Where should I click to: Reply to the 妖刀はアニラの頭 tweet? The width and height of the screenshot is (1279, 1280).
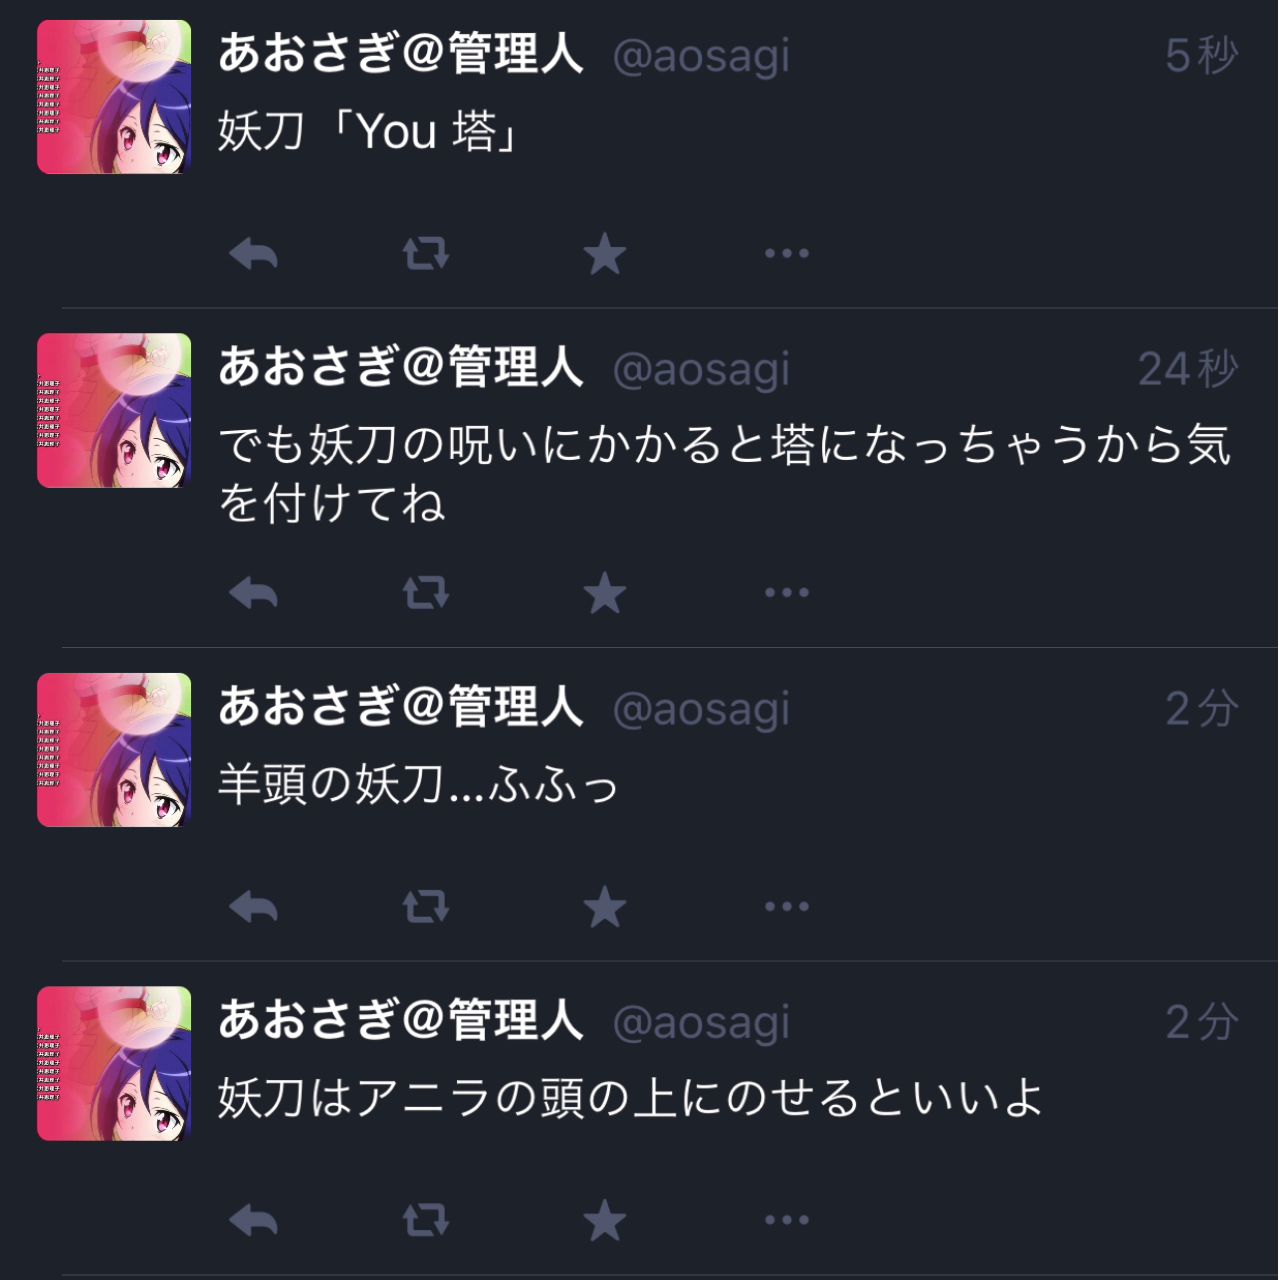pyautogui.click(x=253, y=1220)
